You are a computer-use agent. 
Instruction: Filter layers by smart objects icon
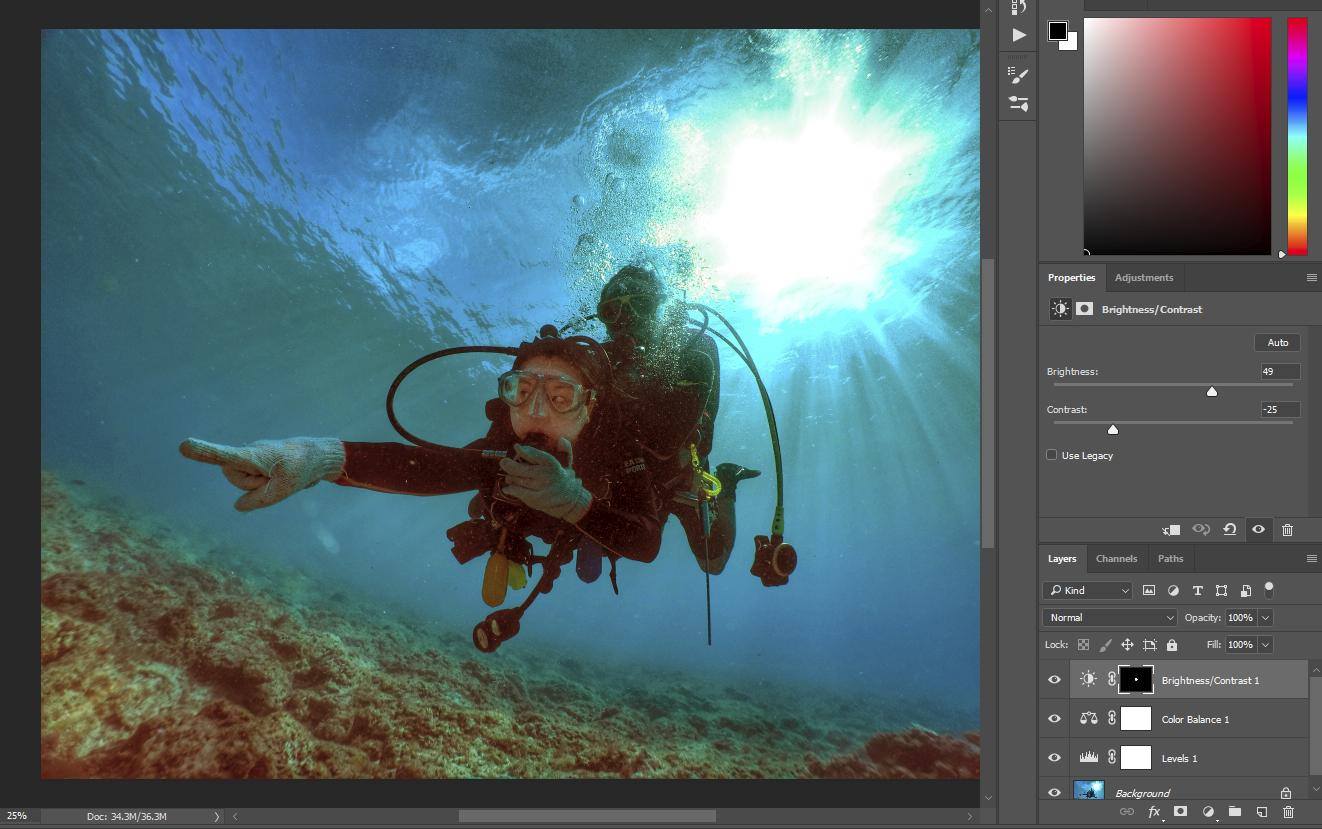(1245, 591)
